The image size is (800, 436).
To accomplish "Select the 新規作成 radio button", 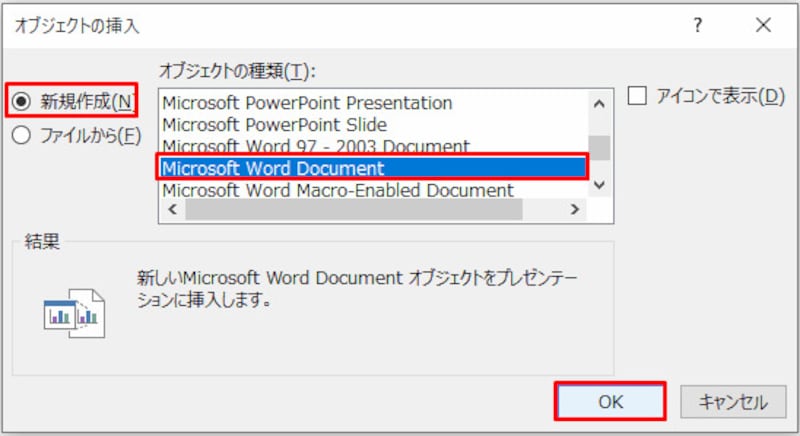I will [20, 101].
